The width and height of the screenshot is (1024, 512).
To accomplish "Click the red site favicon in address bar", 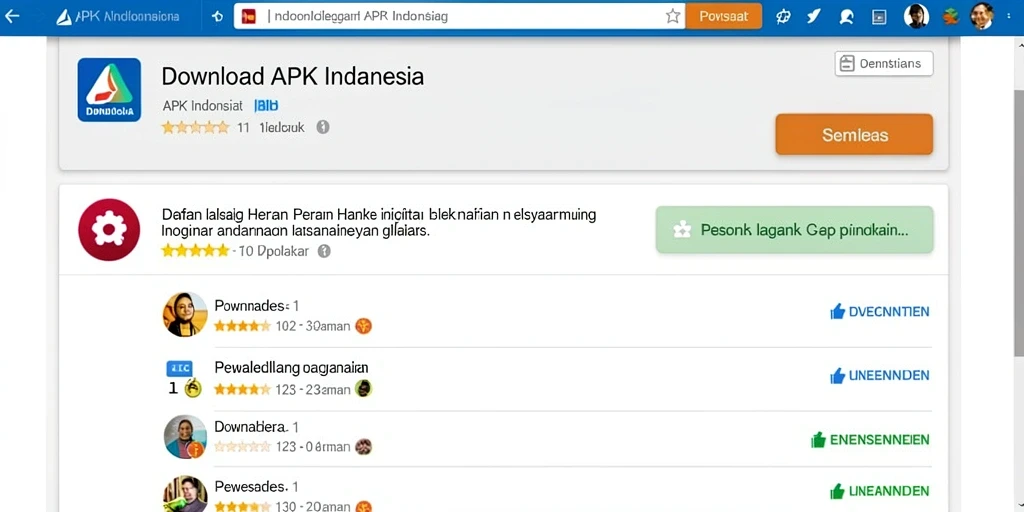I will [249, 16].
